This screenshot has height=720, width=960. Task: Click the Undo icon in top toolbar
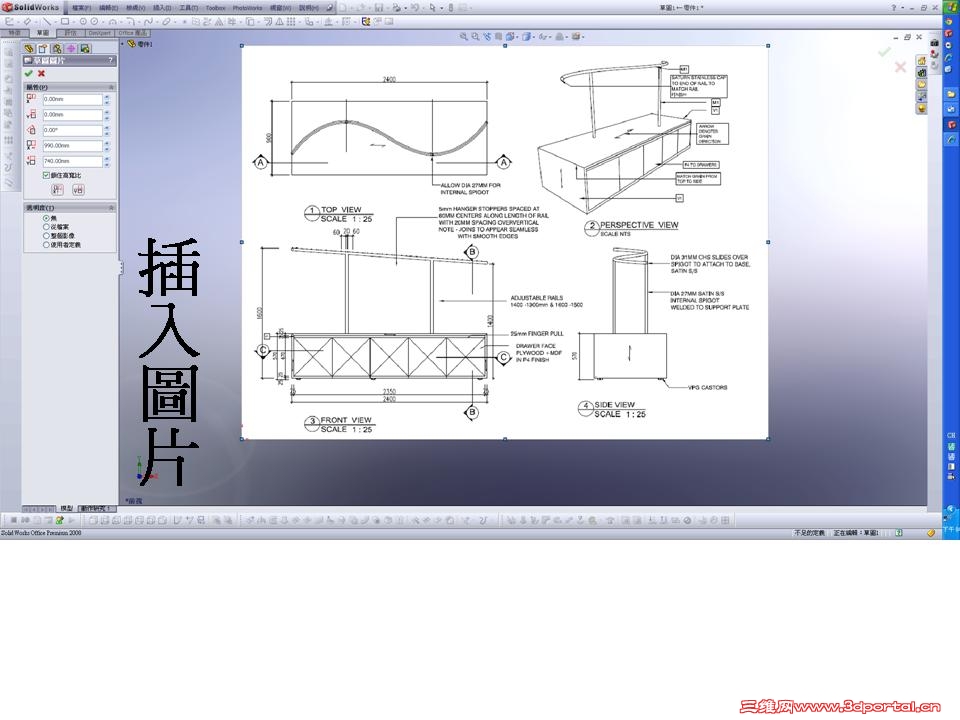(415, 8)
